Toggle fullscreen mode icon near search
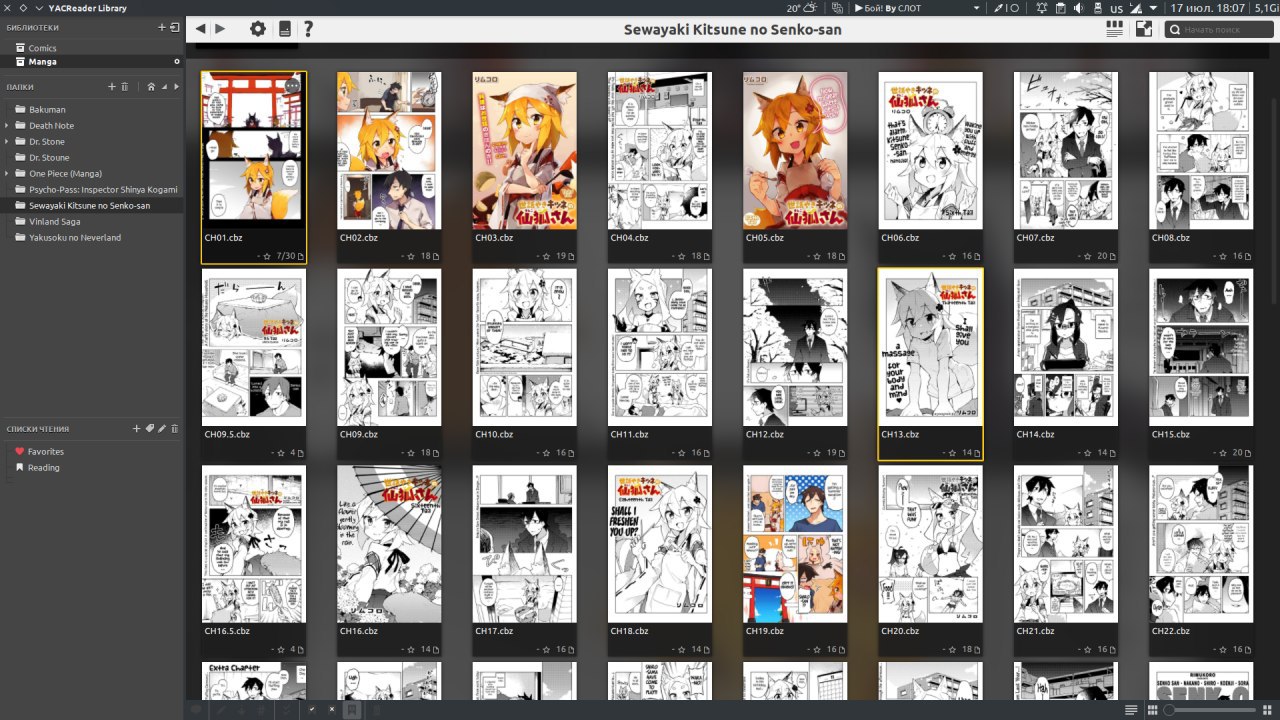This screenshot has height=720, width=1280. [x=1144, y=29]
